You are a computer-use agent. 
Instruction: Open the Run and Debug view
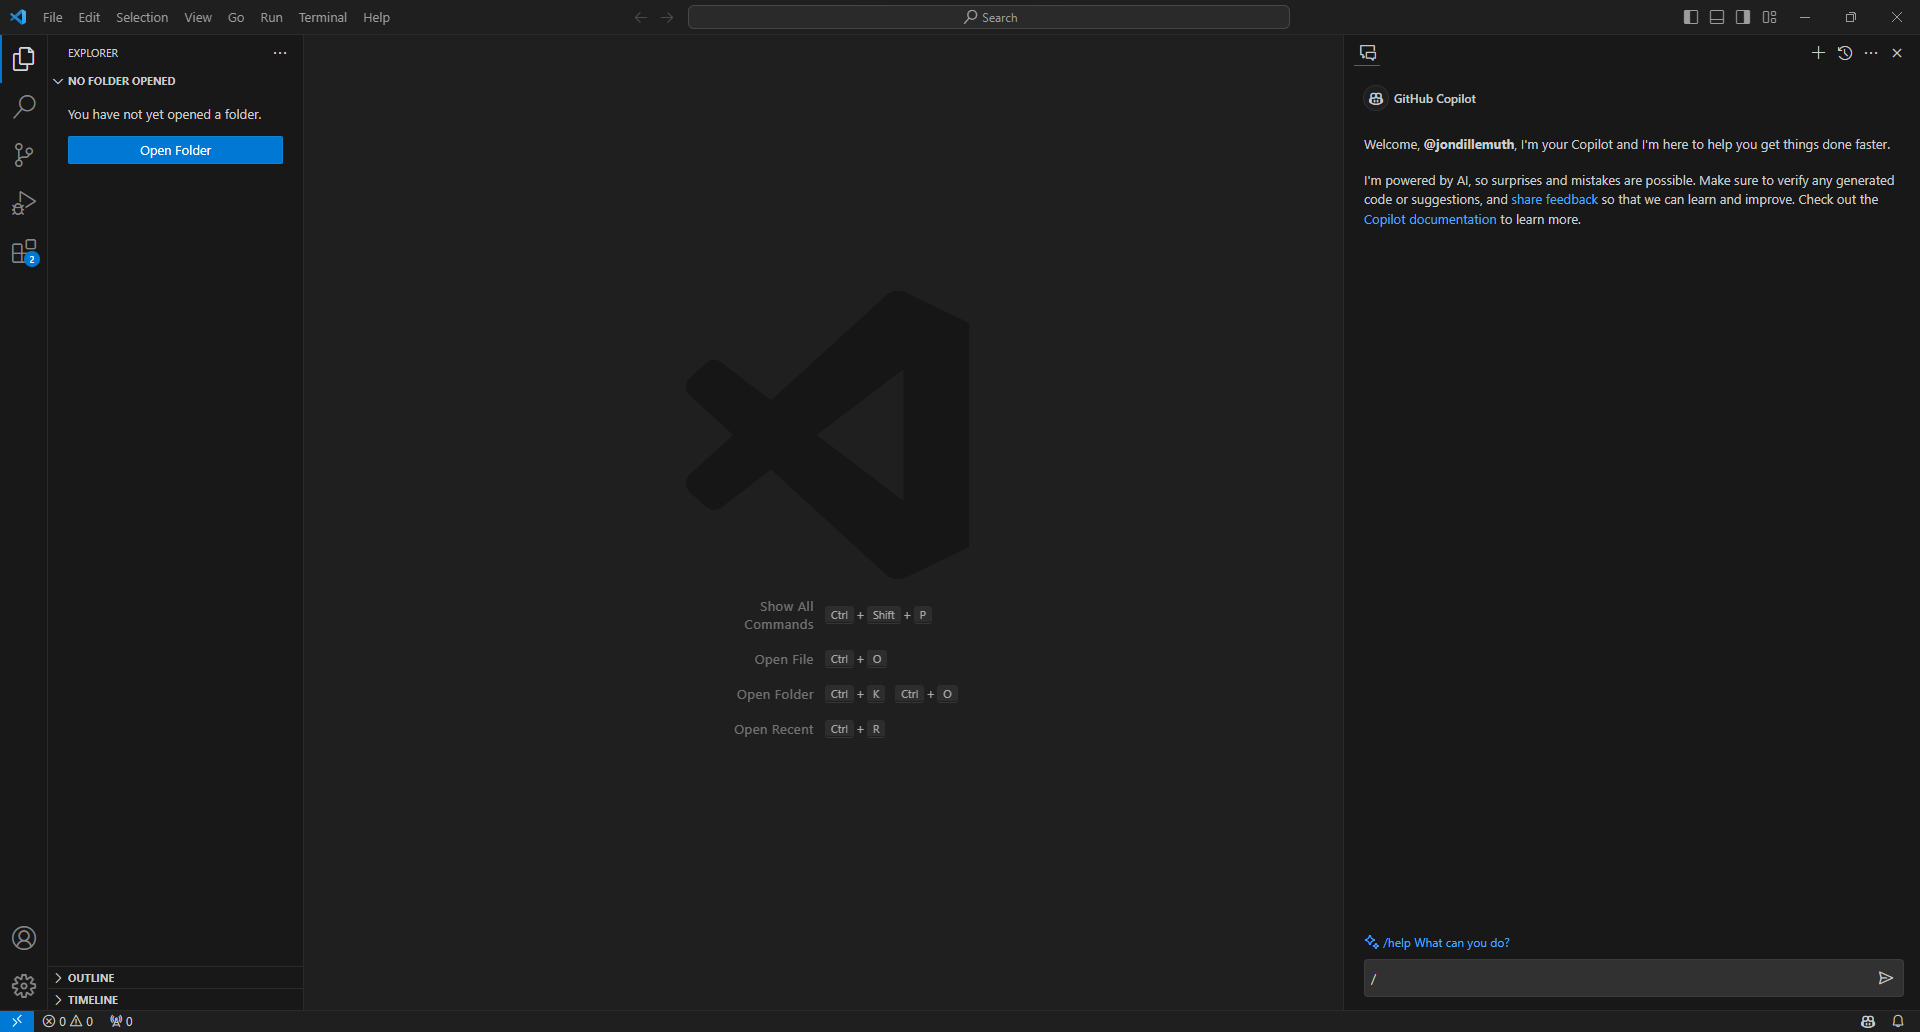pos(24,204)
